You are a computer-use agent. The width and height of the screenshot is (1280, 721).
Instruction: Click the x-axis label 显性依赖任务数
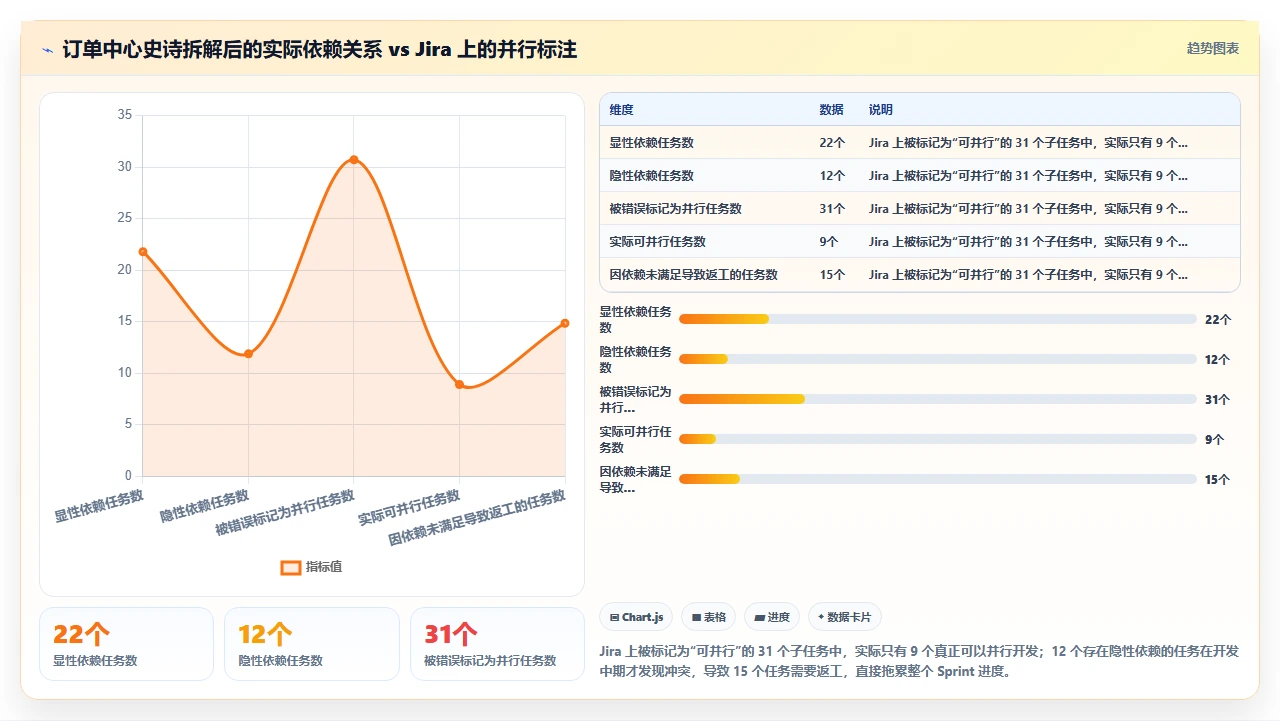coord(99,506)
